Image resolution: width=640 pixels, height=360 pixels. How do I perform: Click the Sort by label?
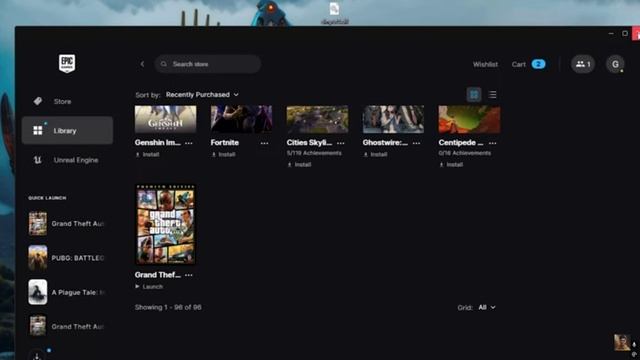click(148, 95)
